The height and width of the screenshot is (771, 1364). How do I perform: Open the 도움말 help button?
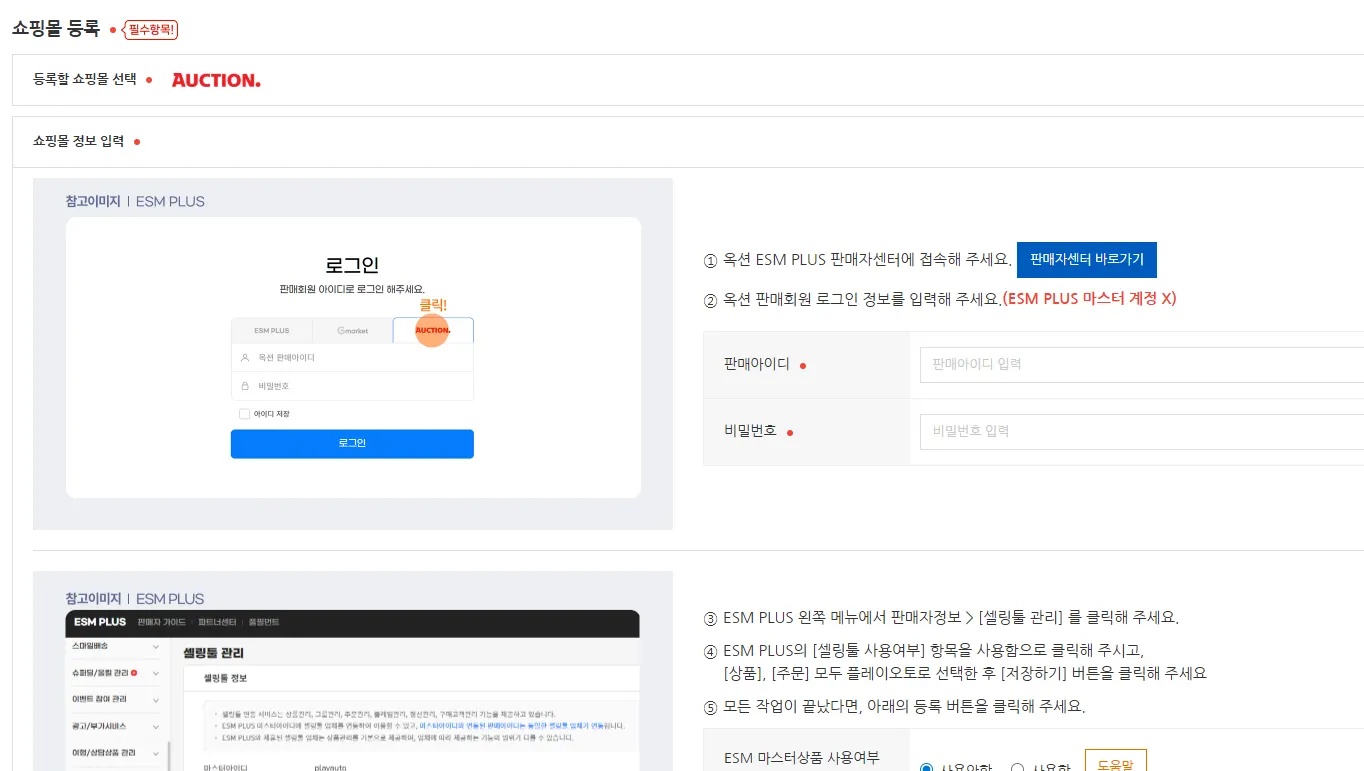pos(1115,762)
